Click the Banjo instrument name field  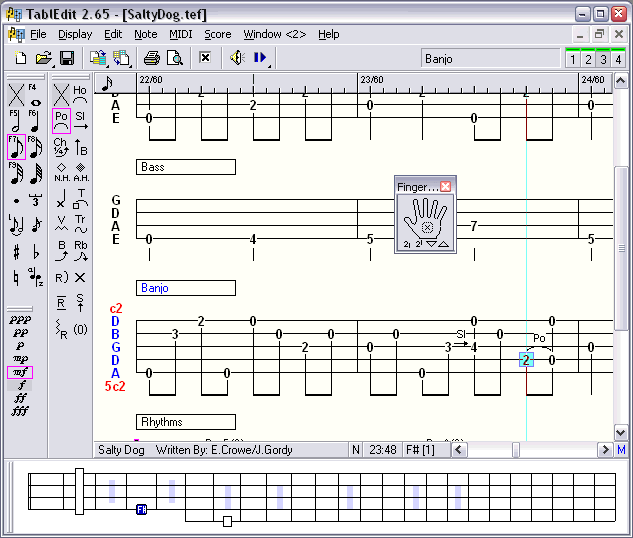click(490, 59)
